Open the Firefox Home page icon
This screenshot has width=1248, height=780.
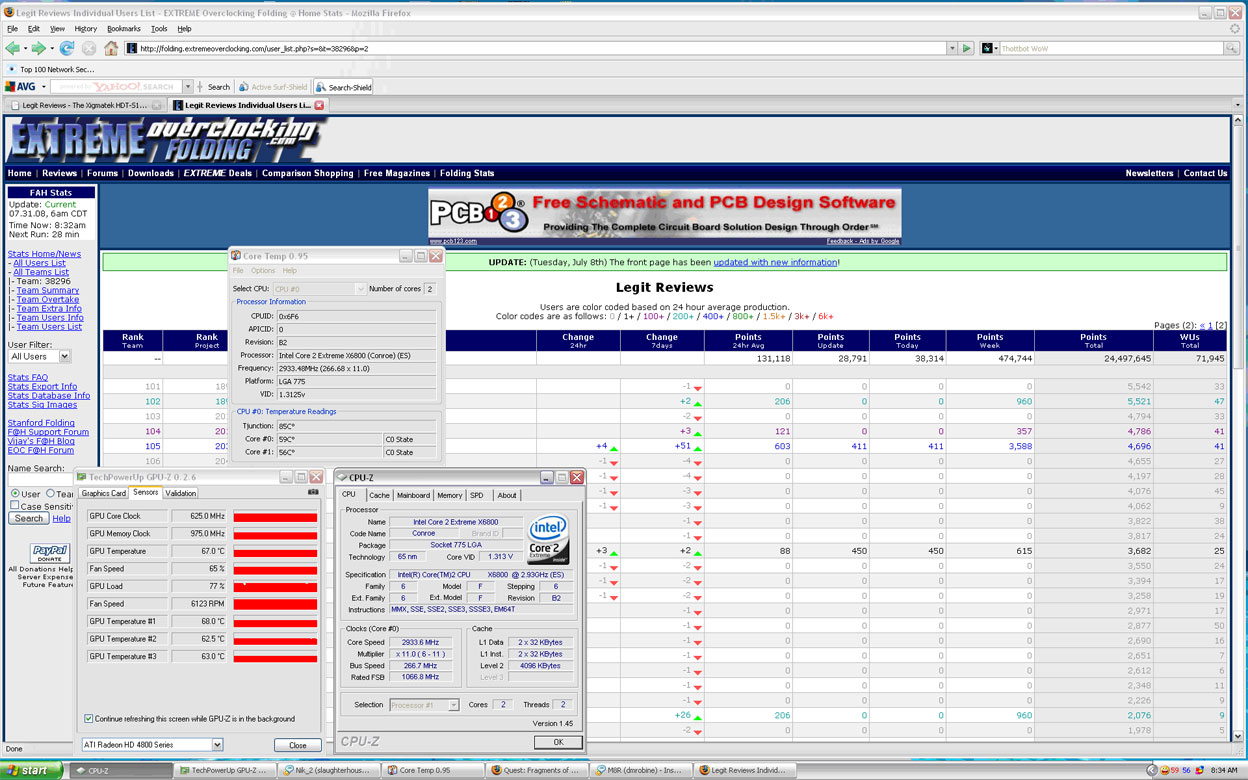111,48
